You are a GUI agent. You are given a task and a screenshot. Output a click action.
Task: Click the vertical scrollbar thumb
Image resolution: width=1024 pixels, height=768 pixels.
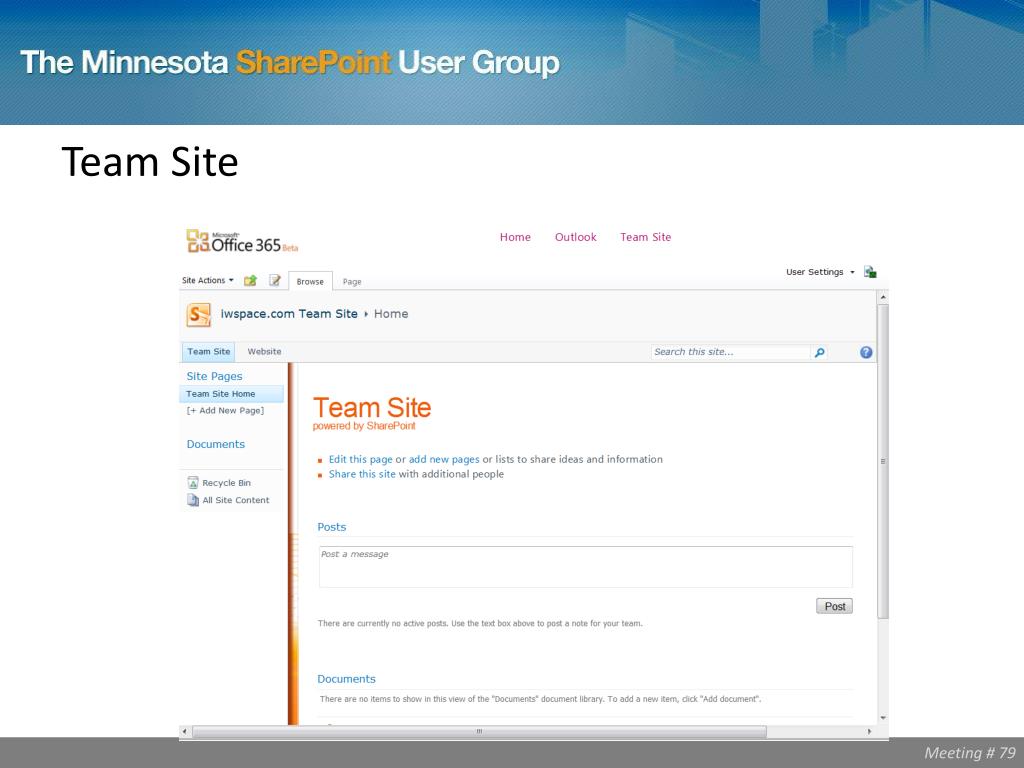pos(883,461)
